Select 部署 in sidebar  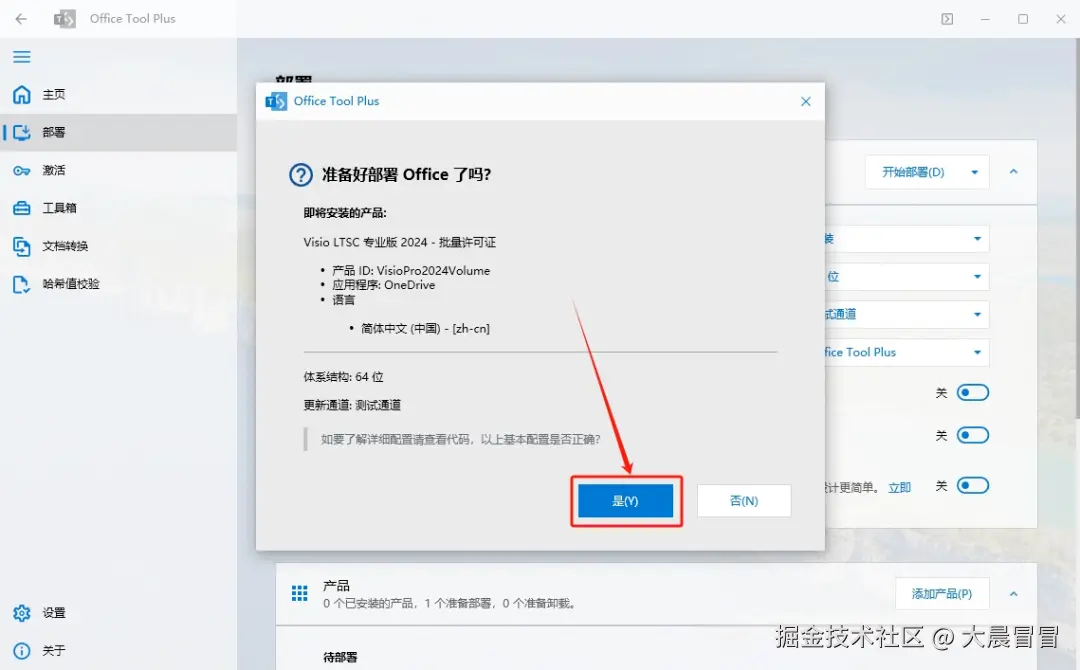click(x=118, y=132)
